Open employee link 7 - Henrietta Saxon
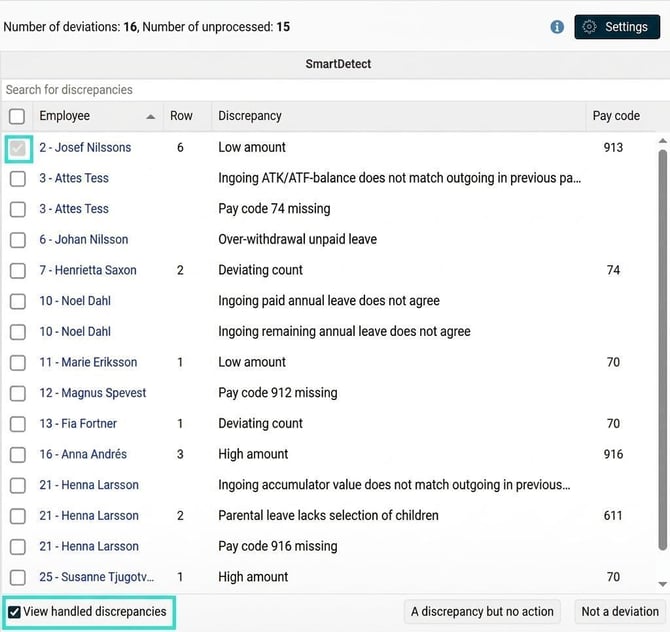The width and height of the screenshot is (670, 632). (88, 270)
